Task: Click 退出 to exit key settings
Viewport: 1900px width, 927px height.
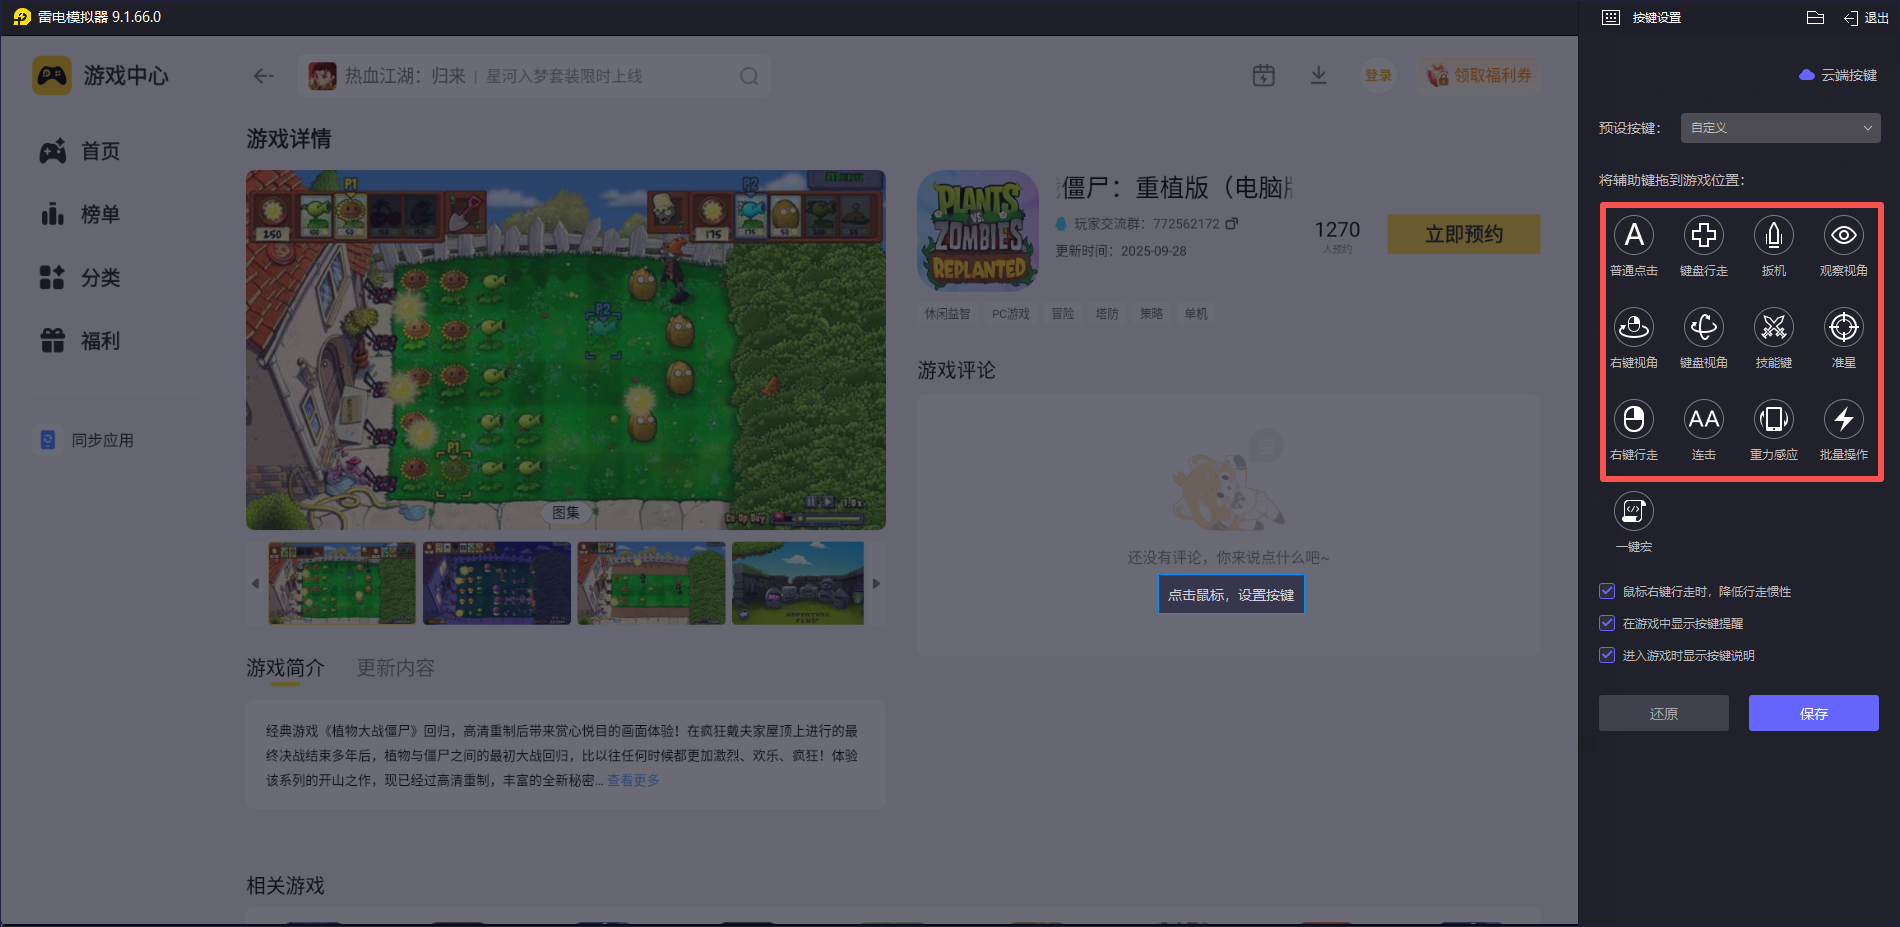Action: 1867,18
